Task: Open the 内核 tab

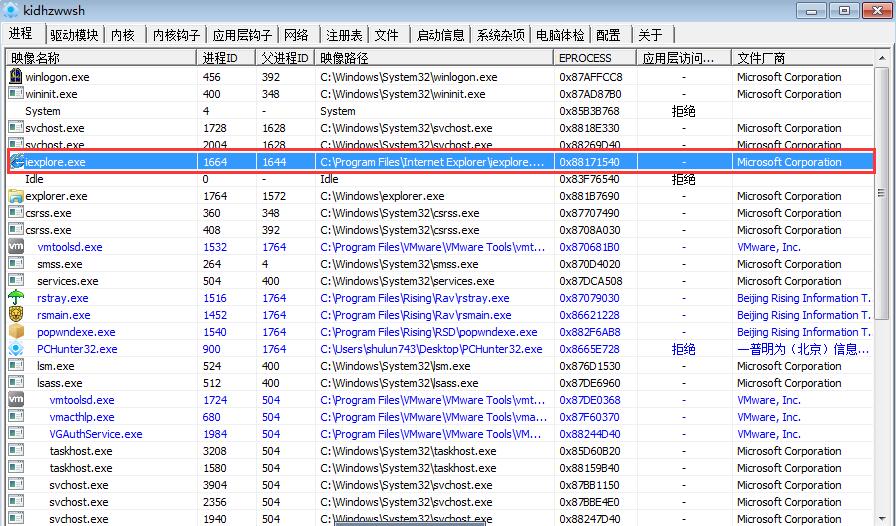Action: [123, 35]
